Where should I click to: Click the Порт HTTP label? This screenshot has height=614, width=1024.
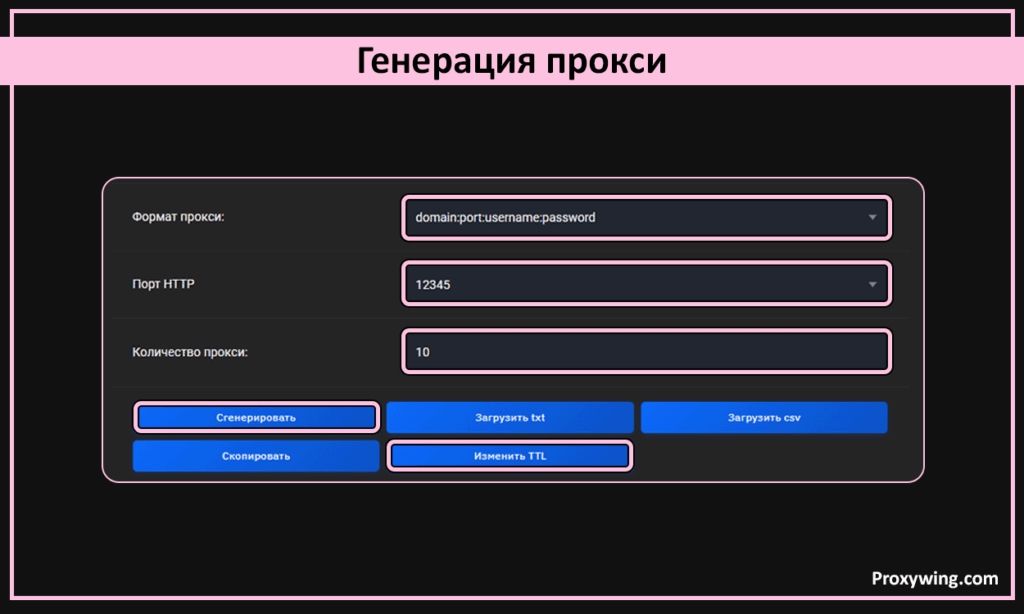point(163,284)
